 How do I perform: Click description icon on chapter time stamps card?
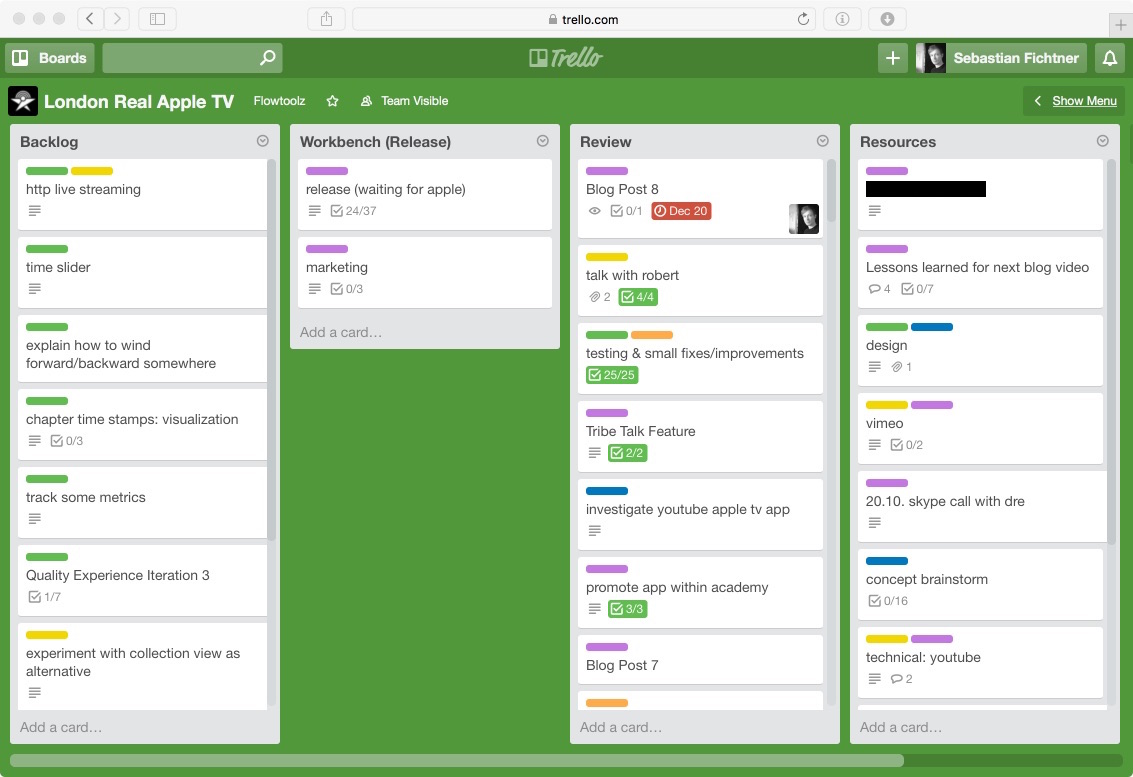(35, 441)
